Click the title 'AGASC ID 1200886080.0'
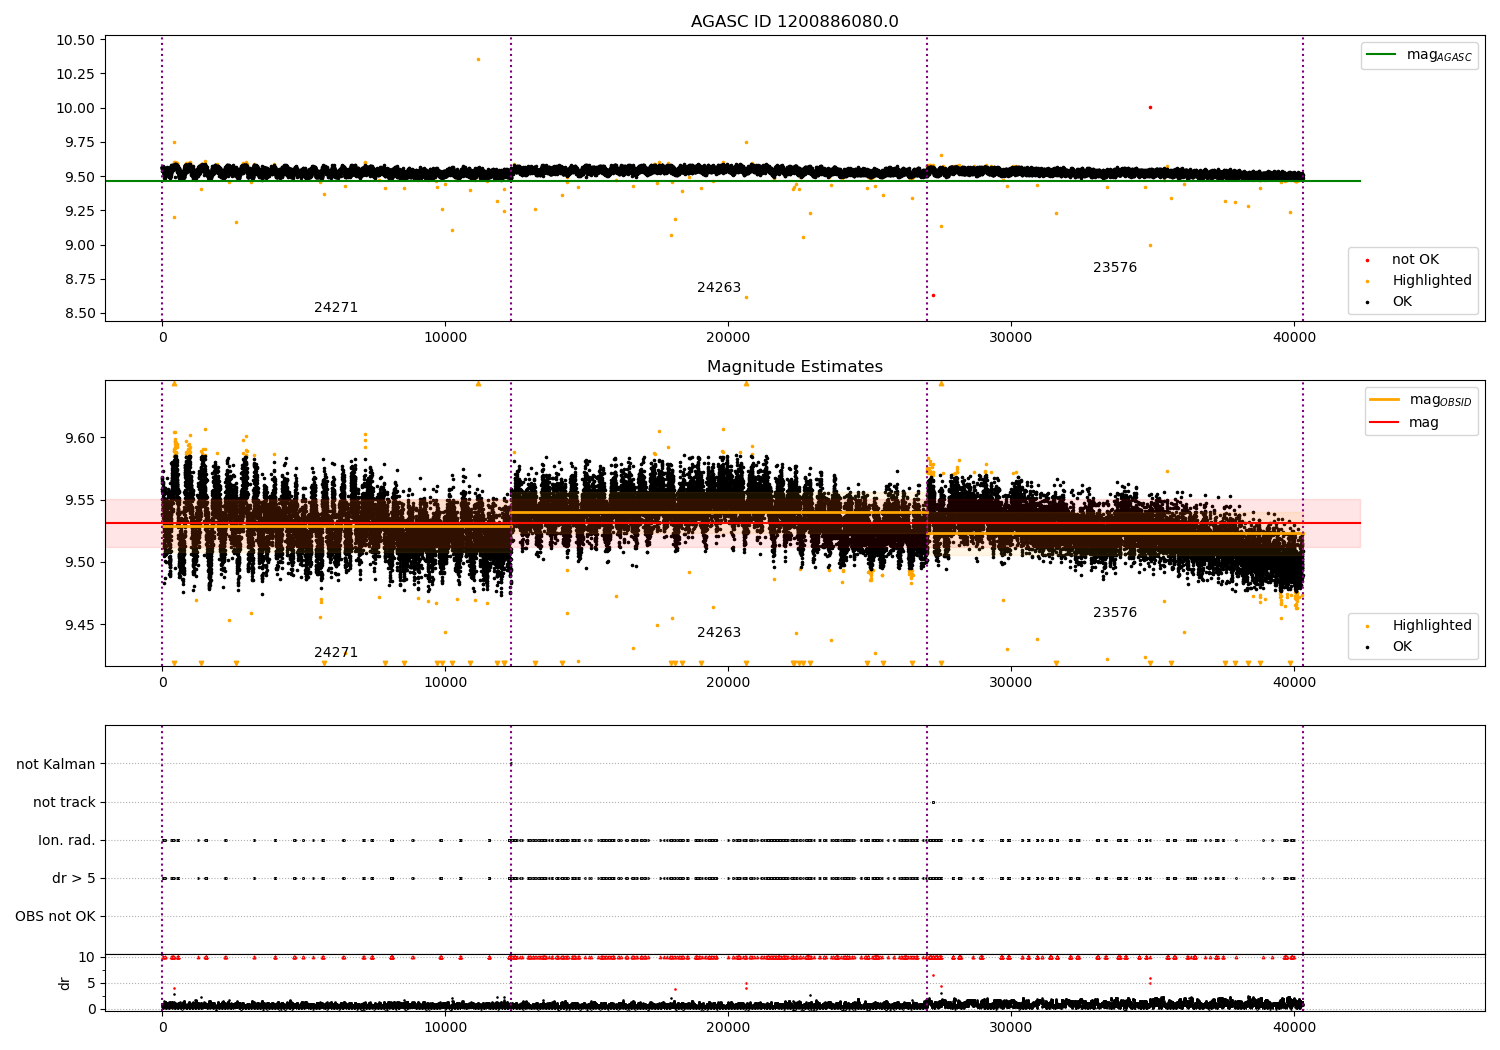Viewport: 1500px width, 1050px height. (x=794, y=22)
